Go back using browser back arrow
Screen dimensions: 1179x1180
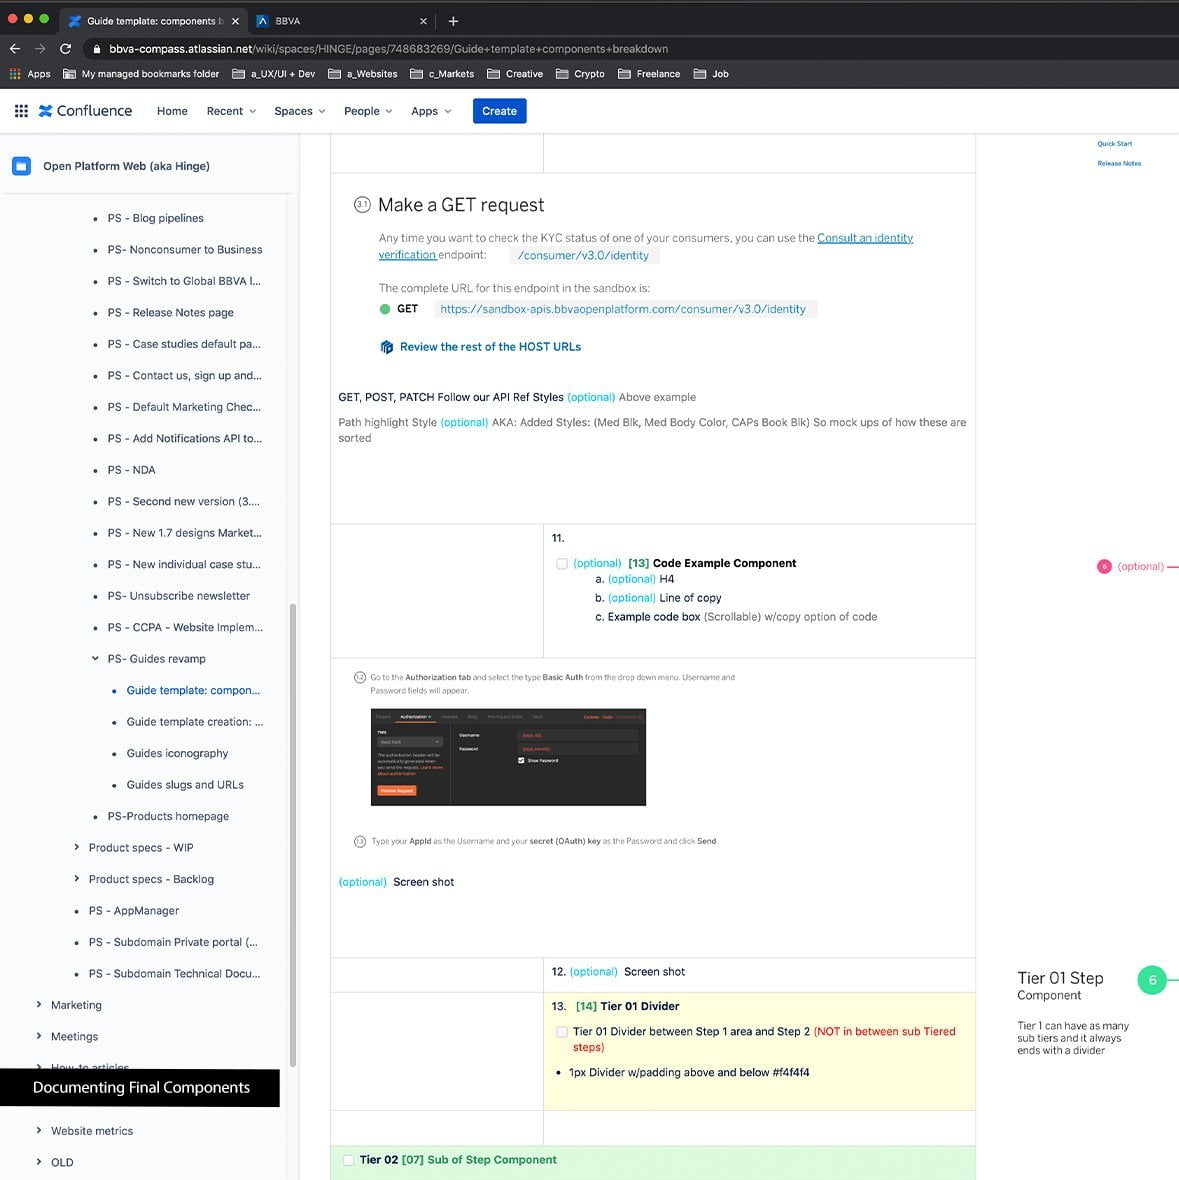click(15, 48)
